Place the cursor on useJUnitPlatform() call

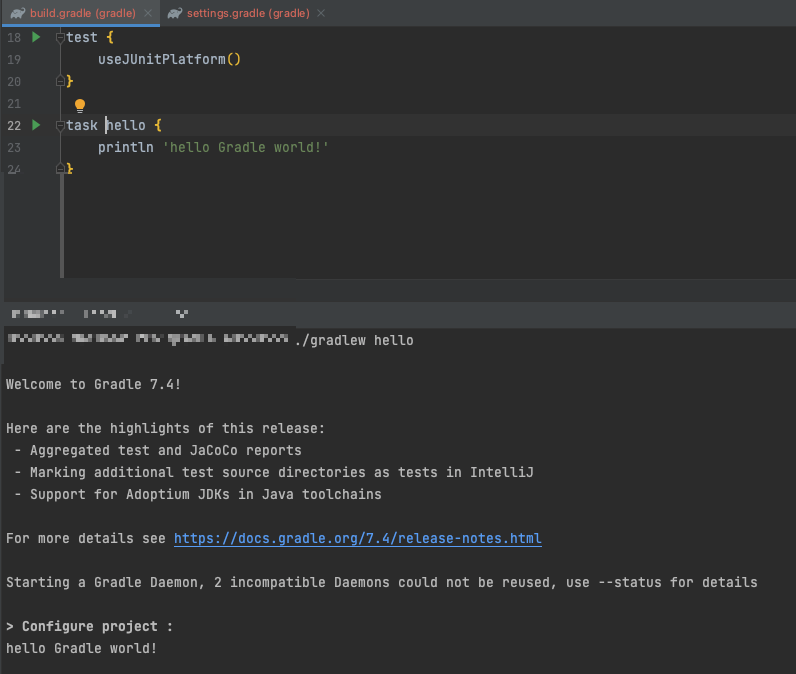point(169,59)
